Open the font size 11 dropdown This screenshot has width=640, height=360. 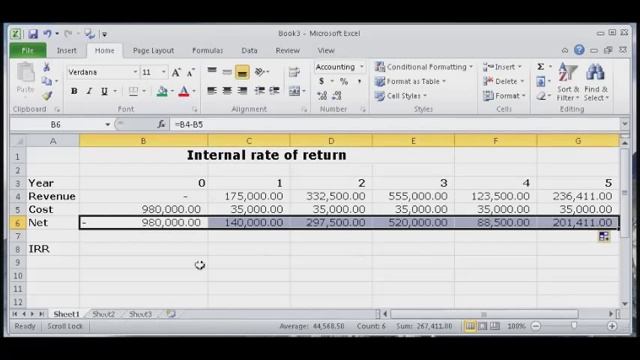tap(164, 72)
